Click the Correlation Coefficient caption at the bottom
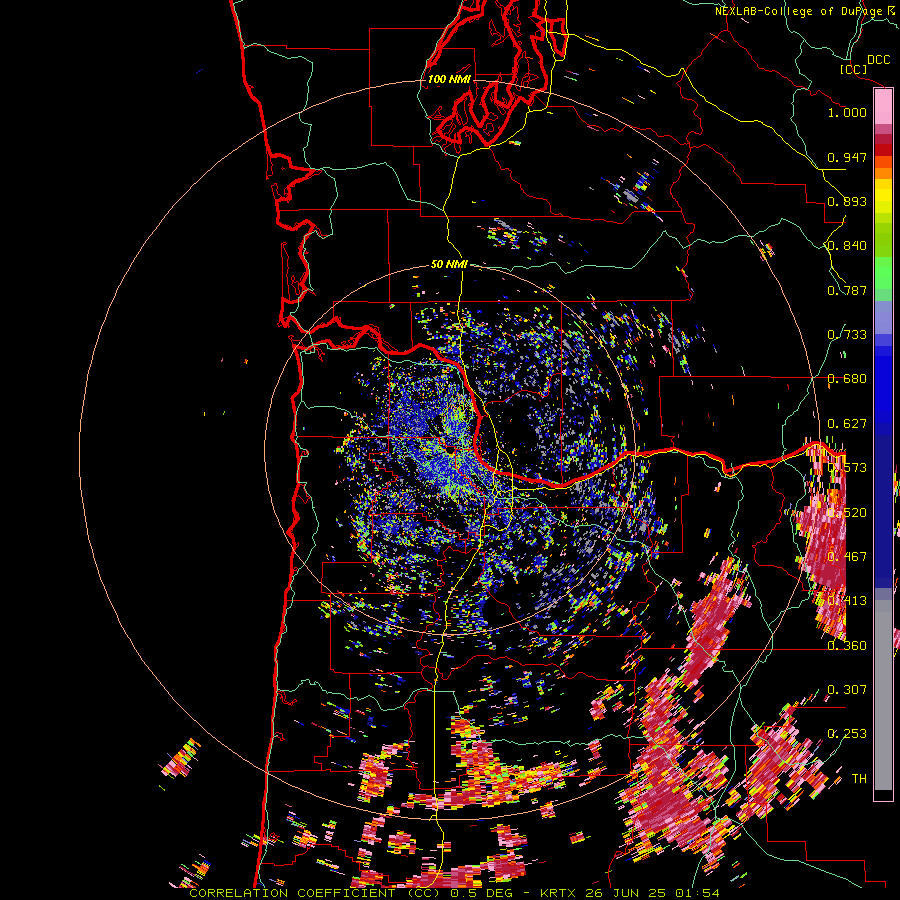This screenshot has width=900, height=900. [x=454, y=893]
